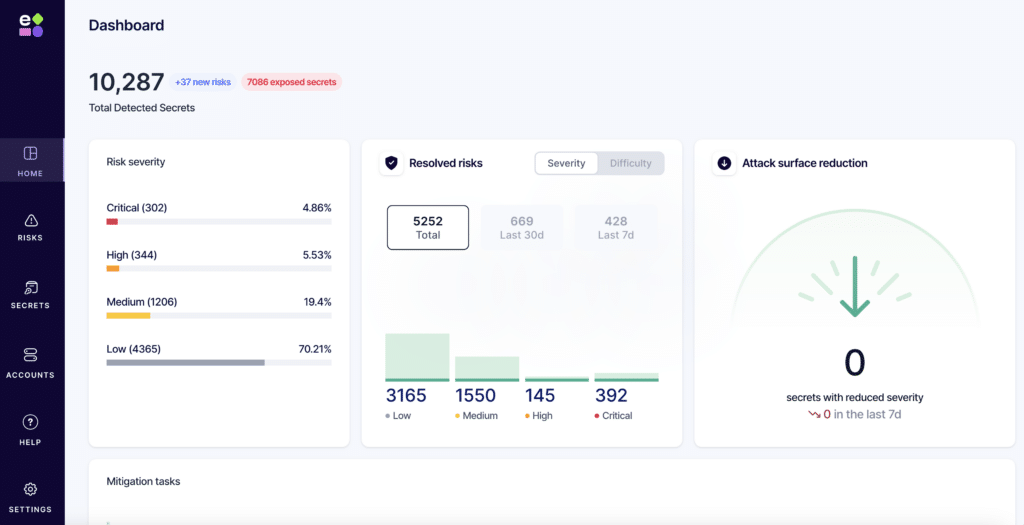1024x525 pixels.
Task: Select the 669 Last 30d tab
Action: click(521, 227)
